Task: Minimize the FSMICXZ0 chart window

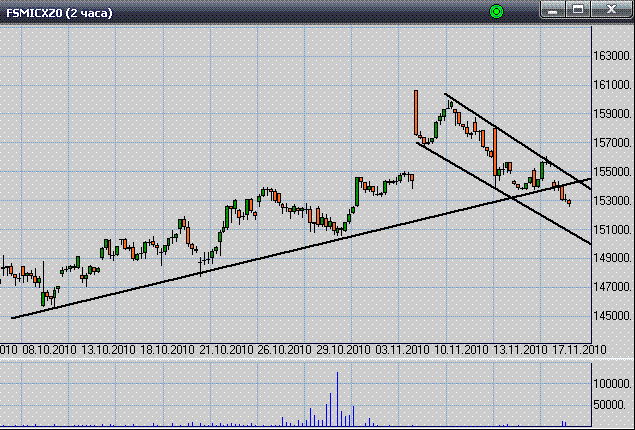Action: tap(553, 10)
